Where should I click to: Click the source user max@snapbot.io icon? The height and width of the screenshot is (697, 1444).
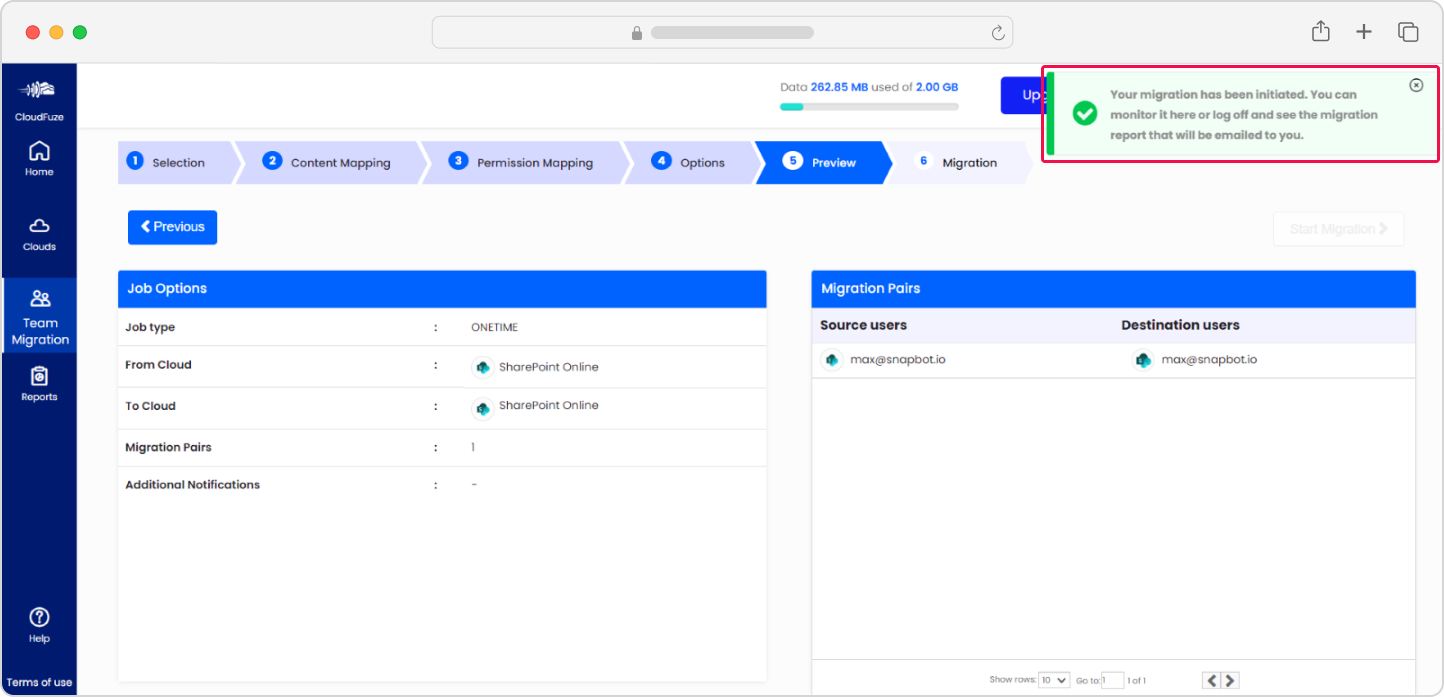tap(832, 360)
